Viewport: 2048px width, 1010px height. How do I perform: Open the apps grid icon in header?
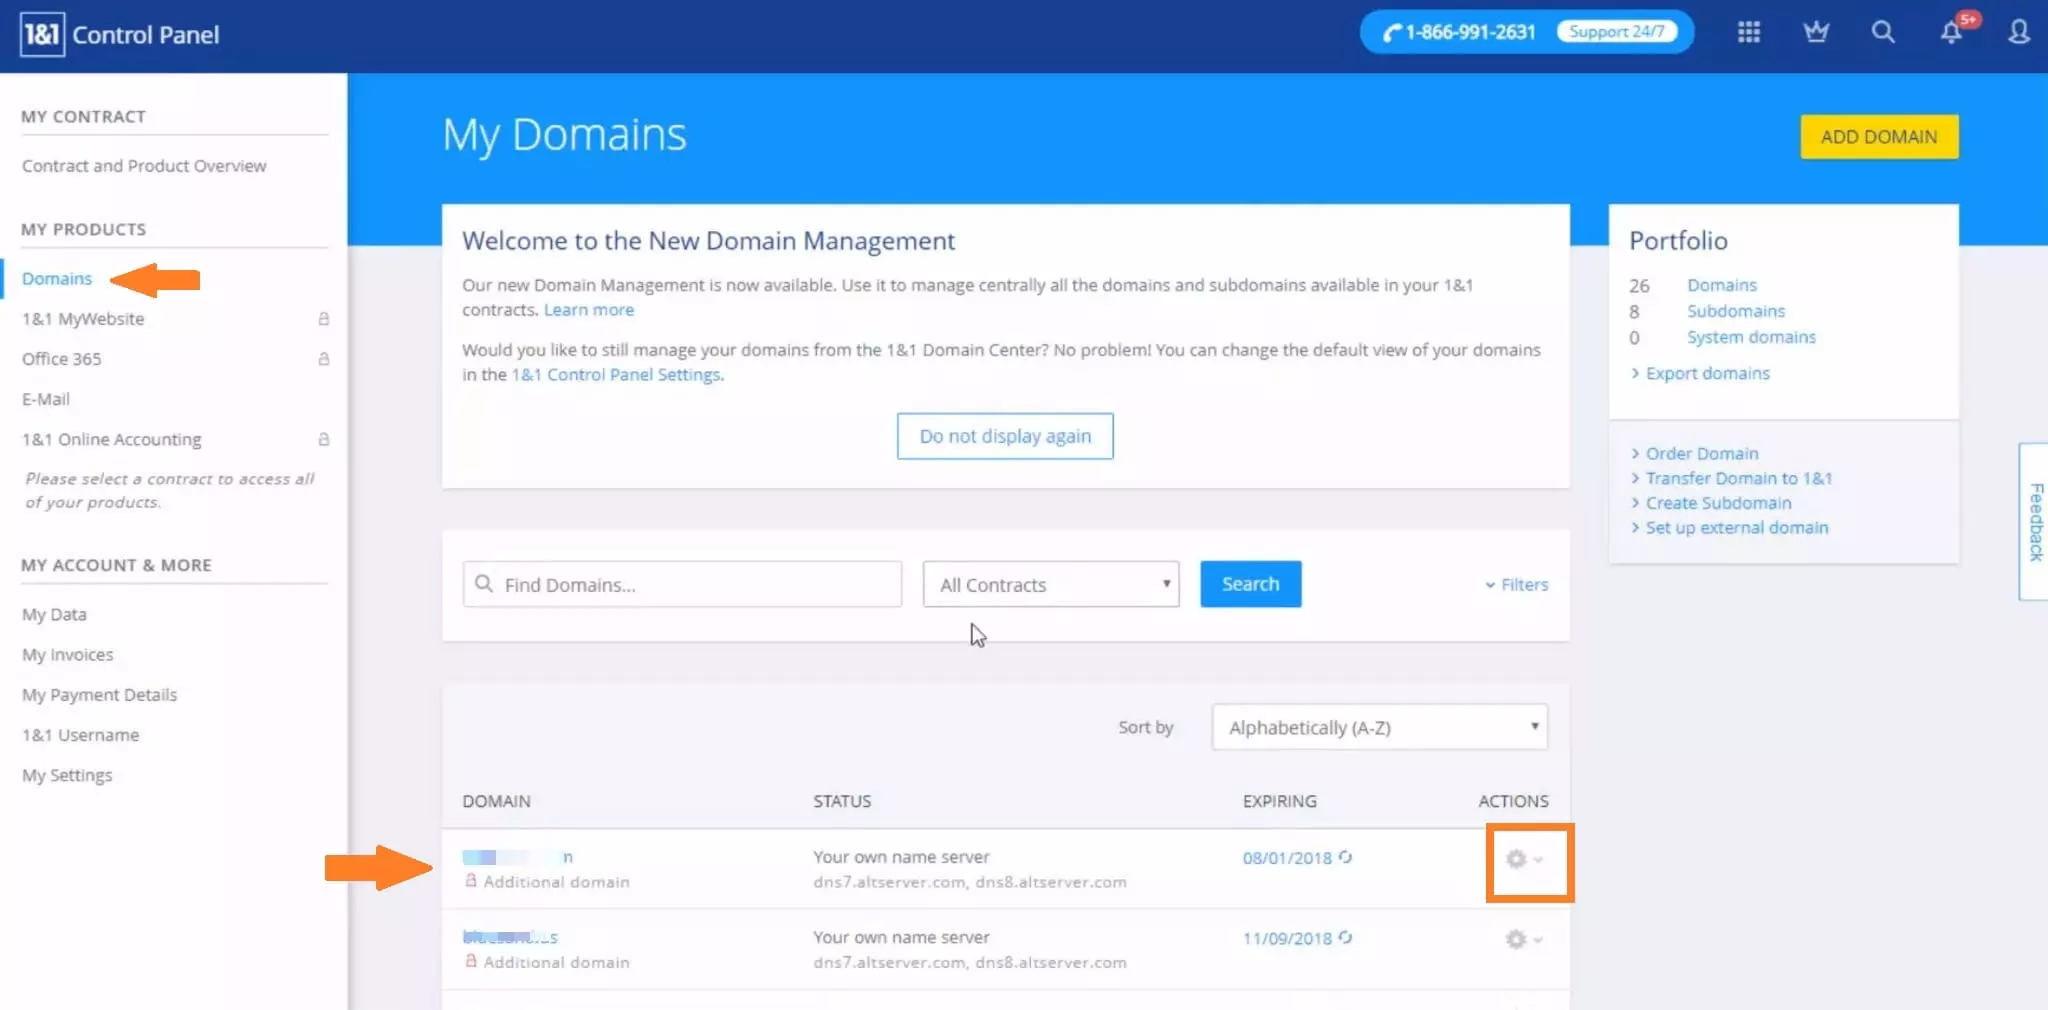pos(1748,32)
